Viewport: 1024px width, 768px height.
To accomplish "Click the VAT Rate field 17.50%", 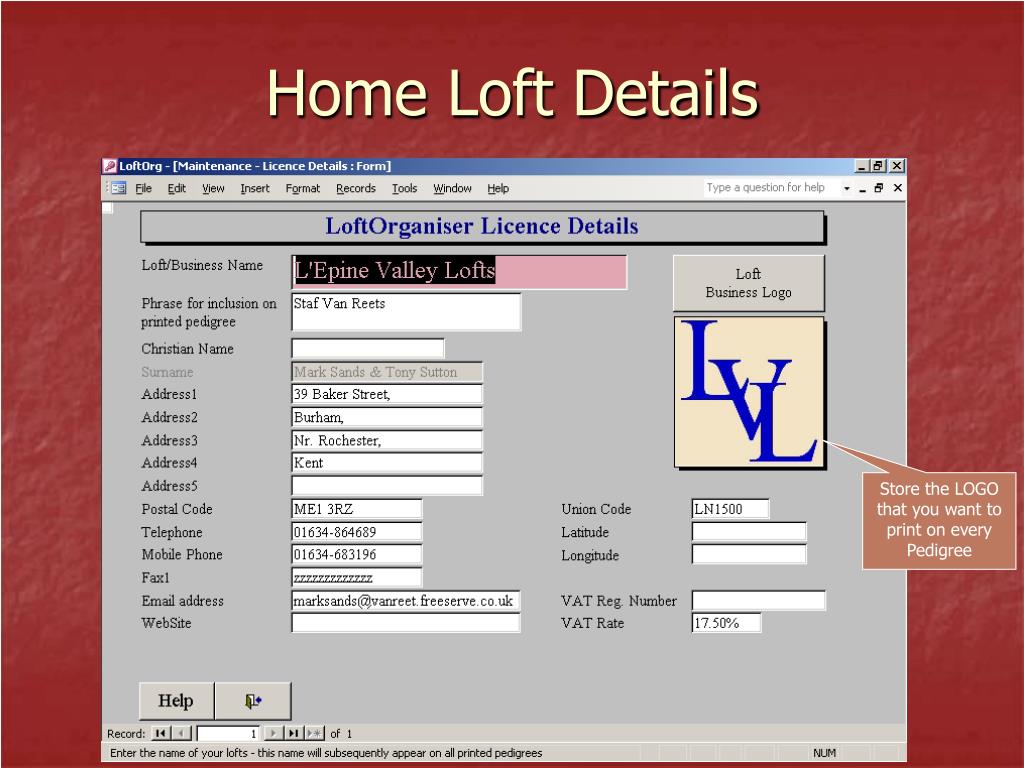I will pyautogui.click(x=726, y=622).
